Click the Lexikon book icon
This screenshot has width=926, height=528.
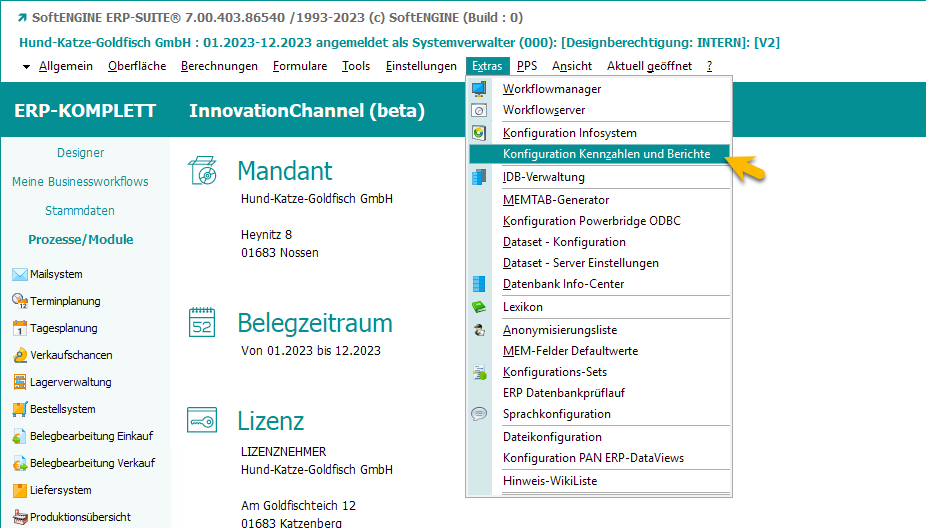pos(479,307)
